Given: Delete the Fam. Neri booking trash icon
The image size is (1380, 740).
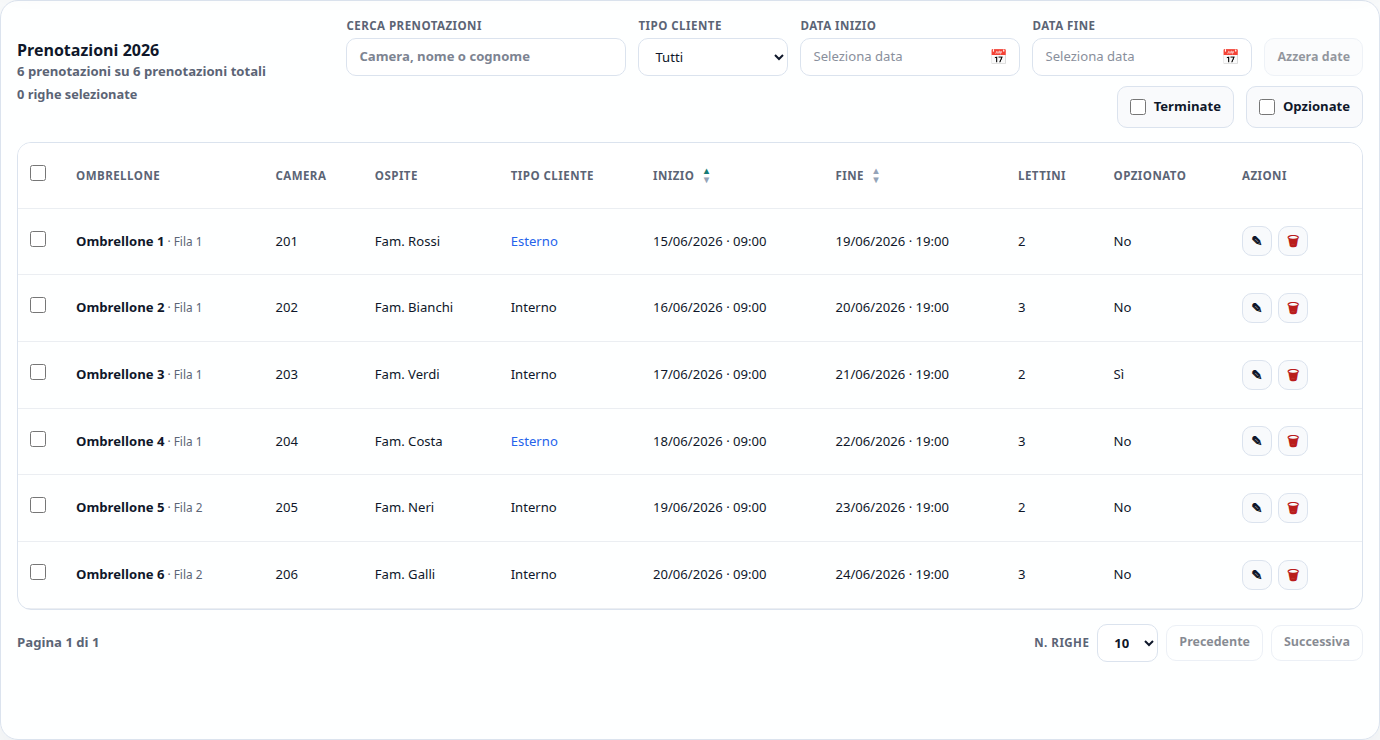Looking at the screenshot, I should pos(1293,508).
